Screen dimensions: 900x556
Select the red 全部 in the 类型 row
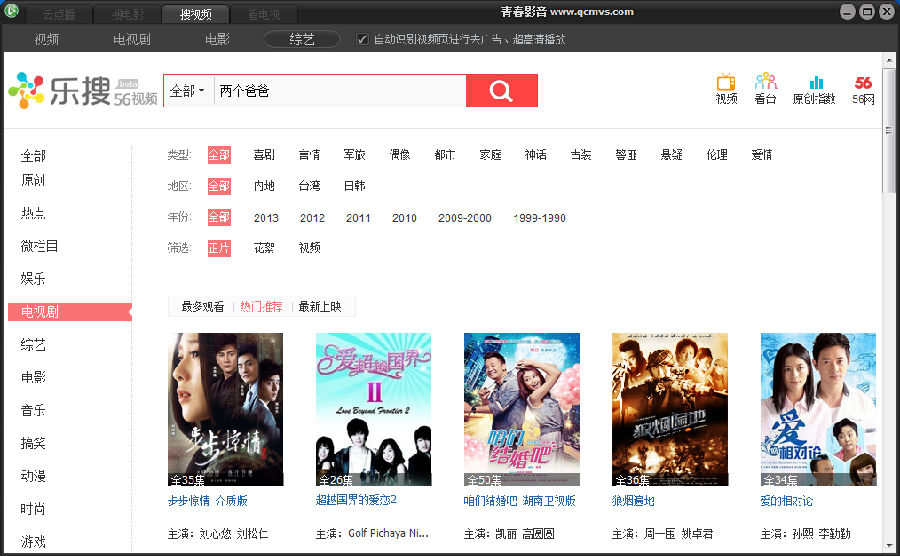(219, 155)
